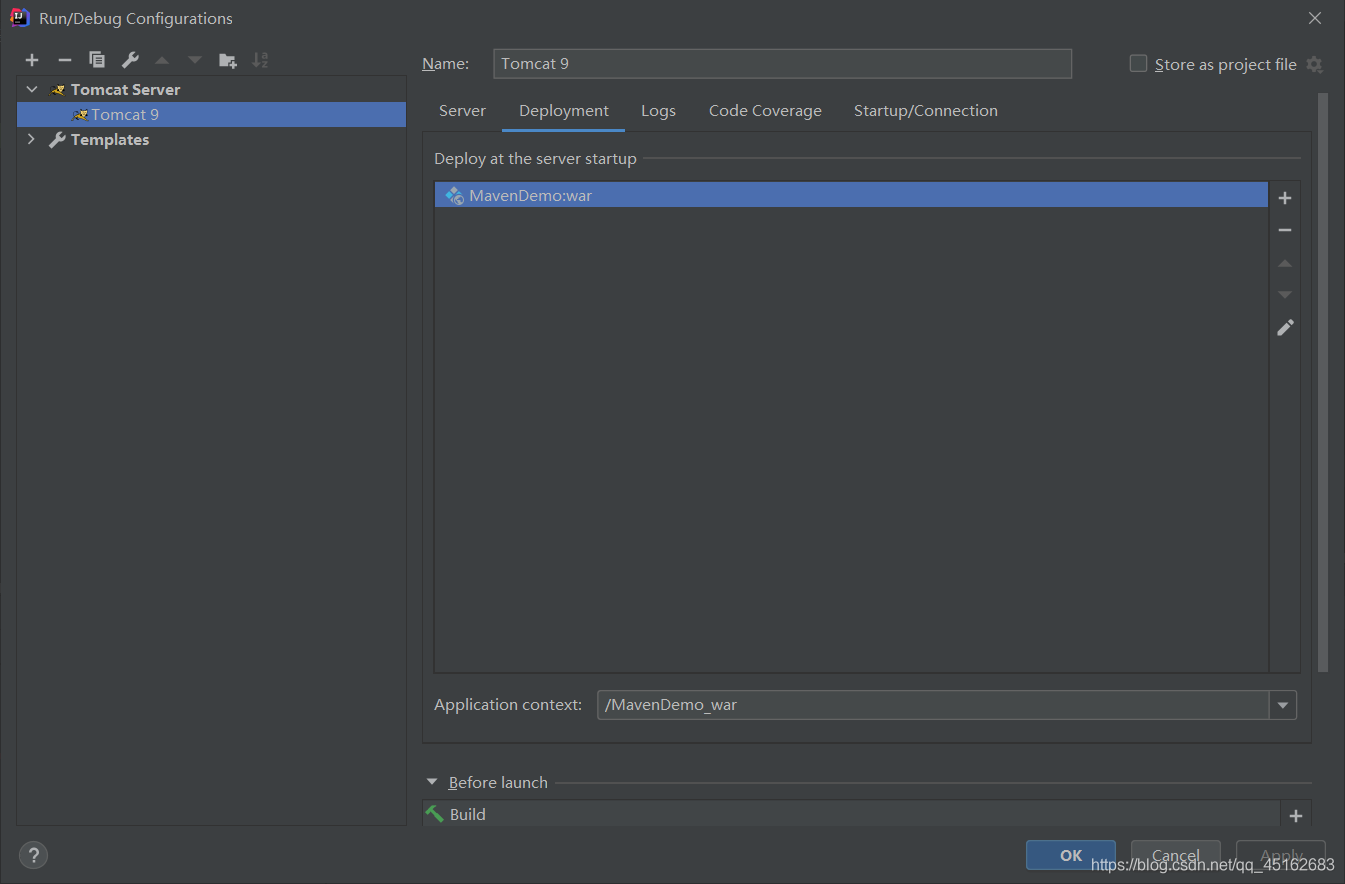Collapse the Tomcat Server tree node
Viewport: 1345px width, 884px height.
pyautogui.click(x=32, y=89)
